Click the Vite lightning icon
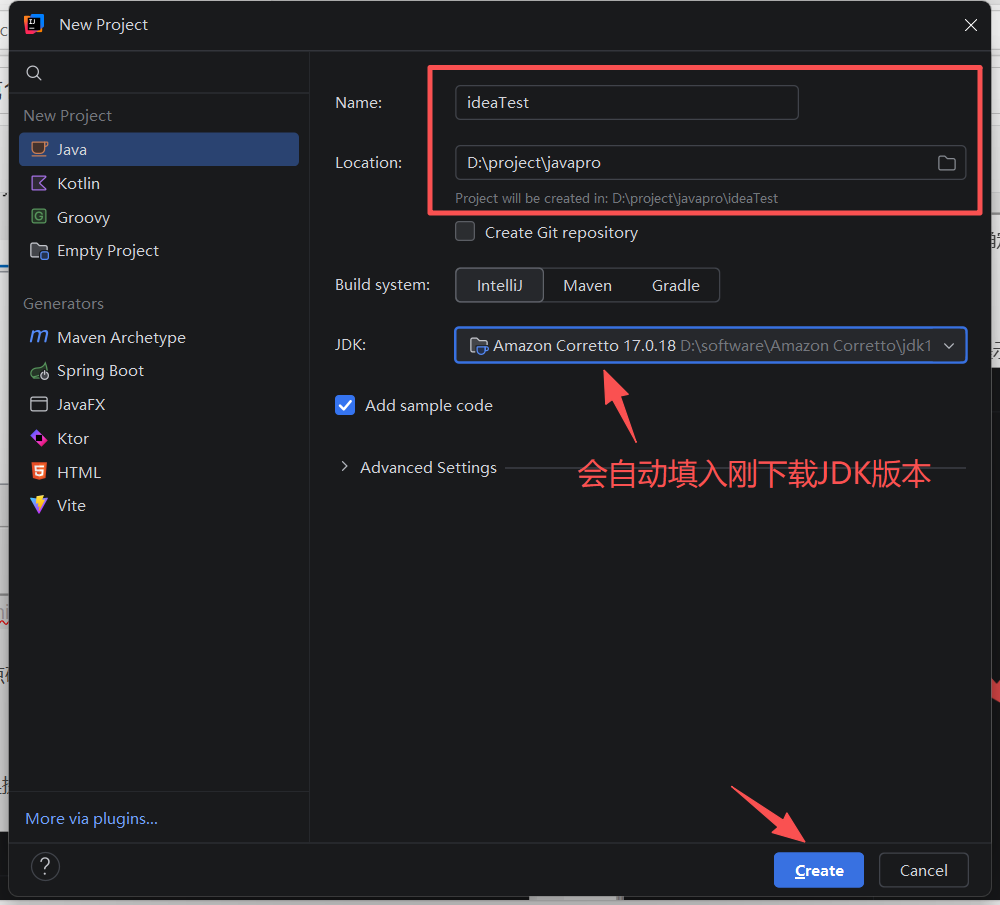 pyautogui.click(x=39, y=504)
